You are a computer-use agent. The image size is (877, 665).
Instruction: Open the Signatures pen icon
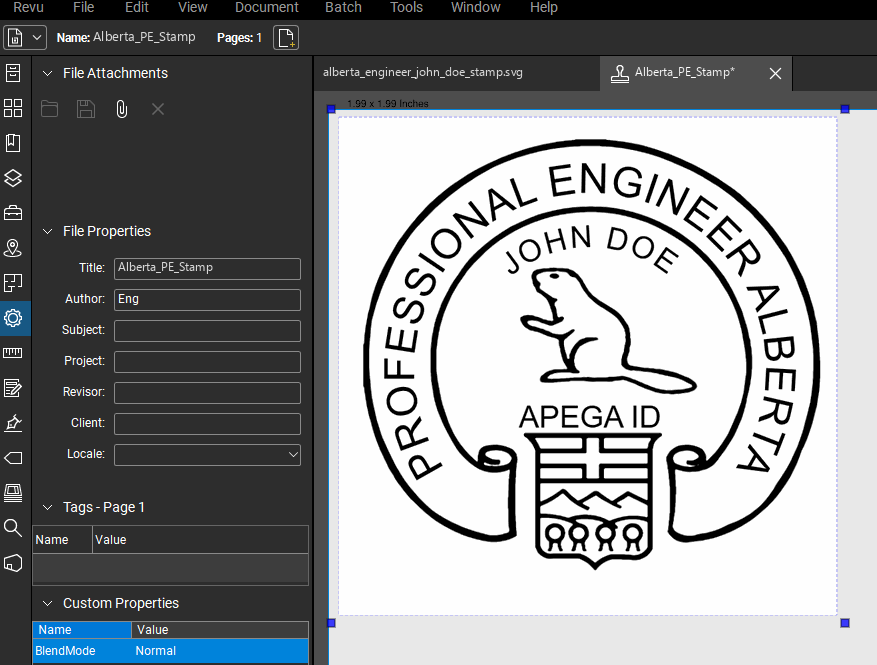tap(13, 423)
